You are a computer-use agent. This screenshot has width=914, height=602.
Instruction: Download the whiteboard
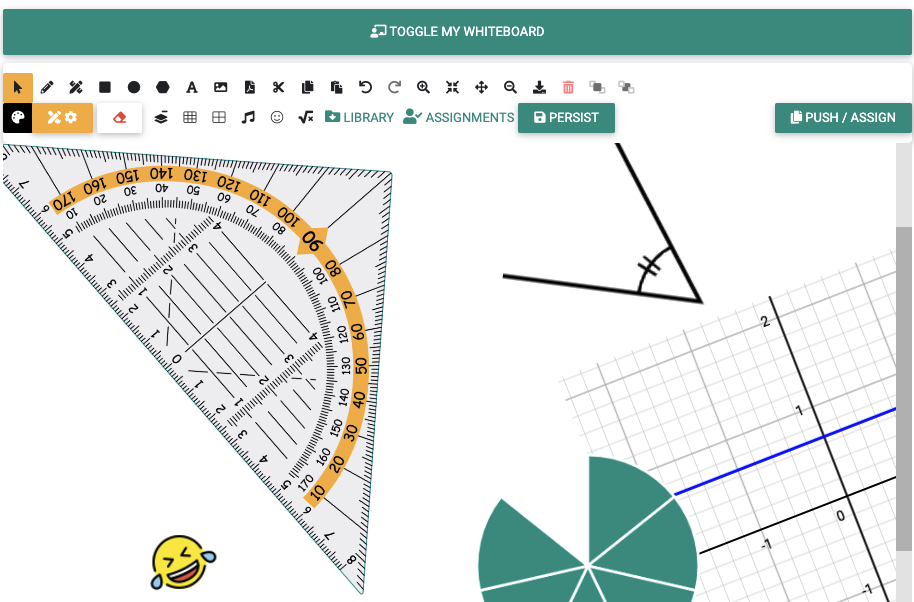point(539,87)
